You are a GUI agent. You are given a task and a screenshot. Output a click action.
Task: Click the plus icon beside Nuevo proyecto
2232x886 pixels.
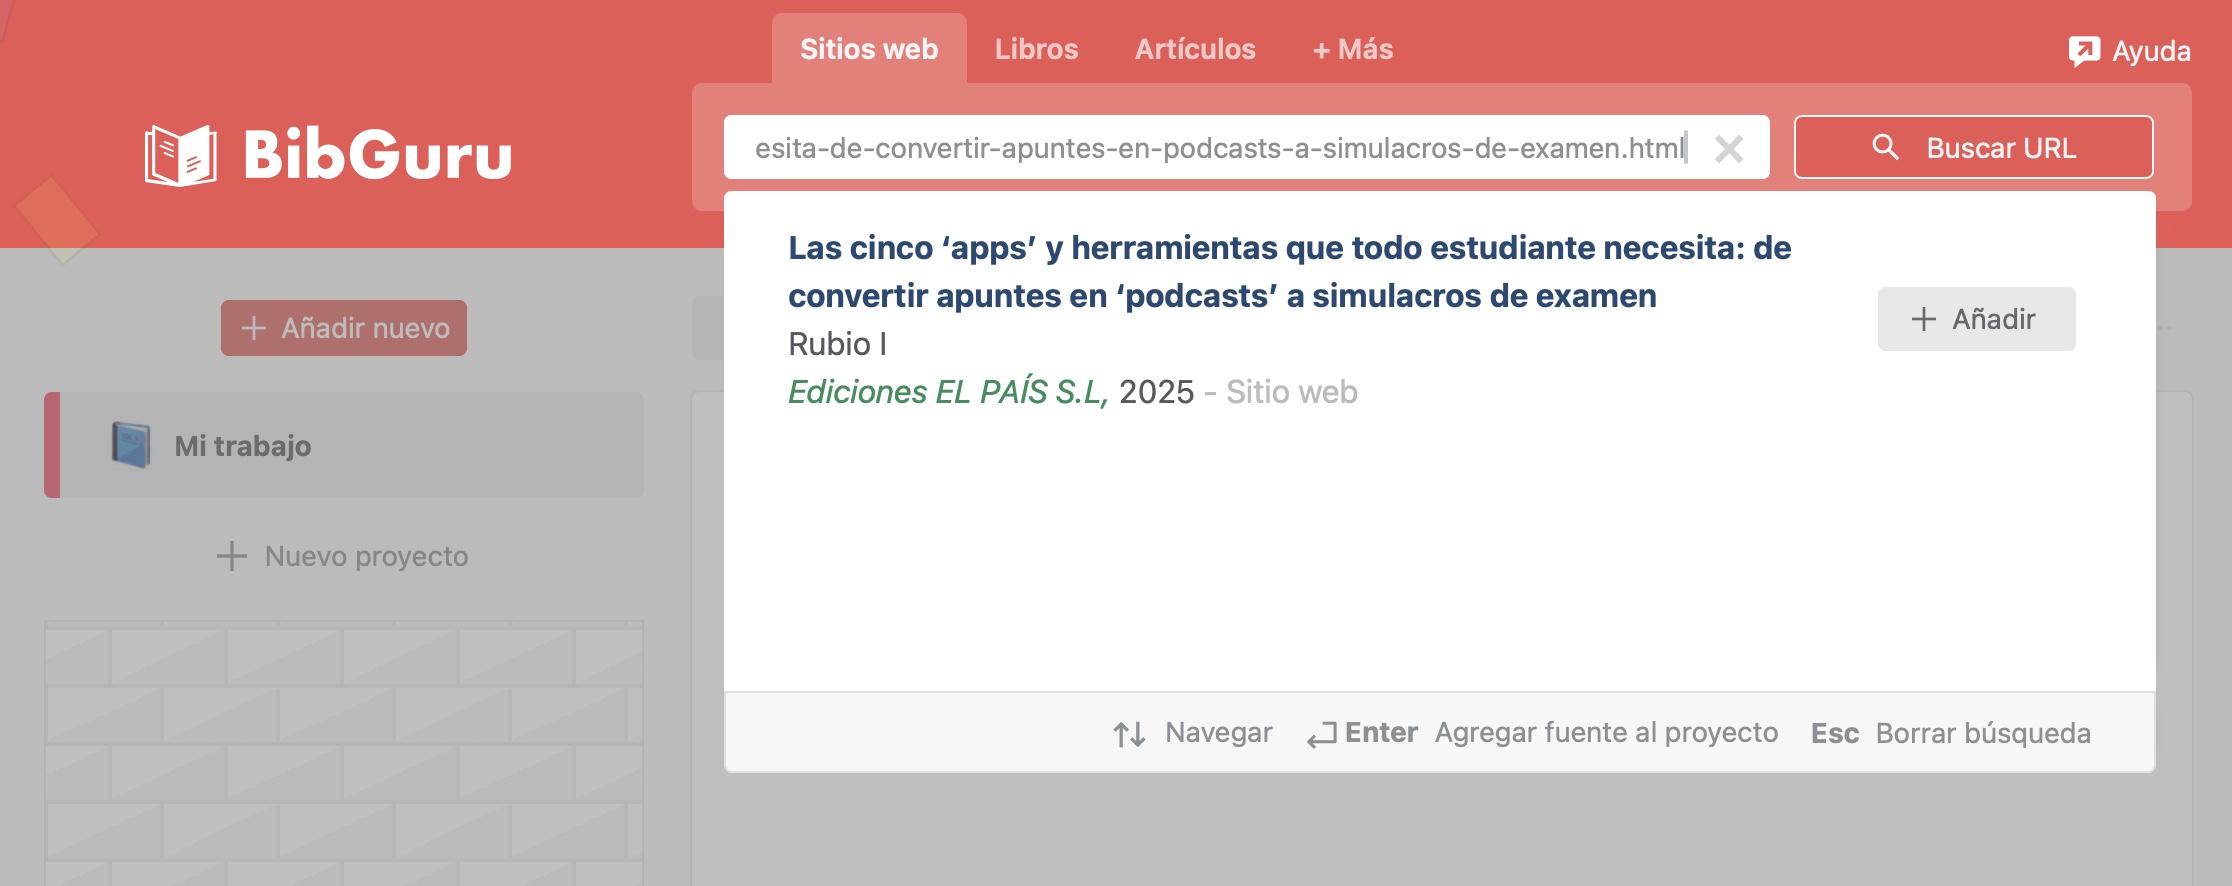(232, 556)
